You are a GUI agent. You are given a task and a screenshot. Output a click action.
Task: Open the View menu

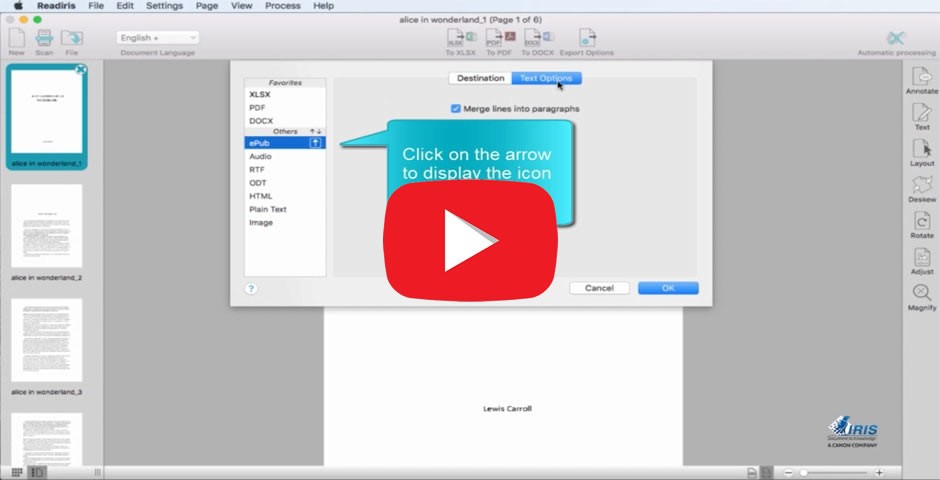click(242, 5)
